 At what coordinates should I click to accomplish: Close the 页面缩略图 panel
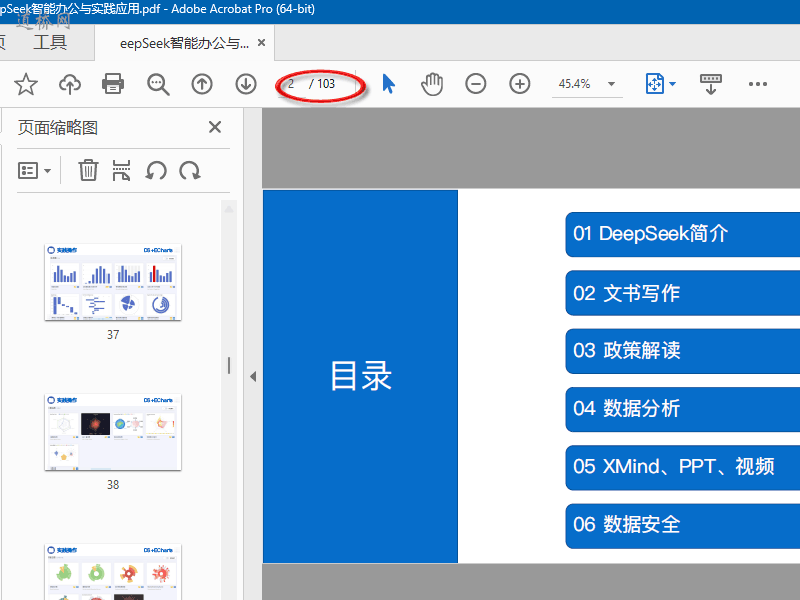pos(215,127)
